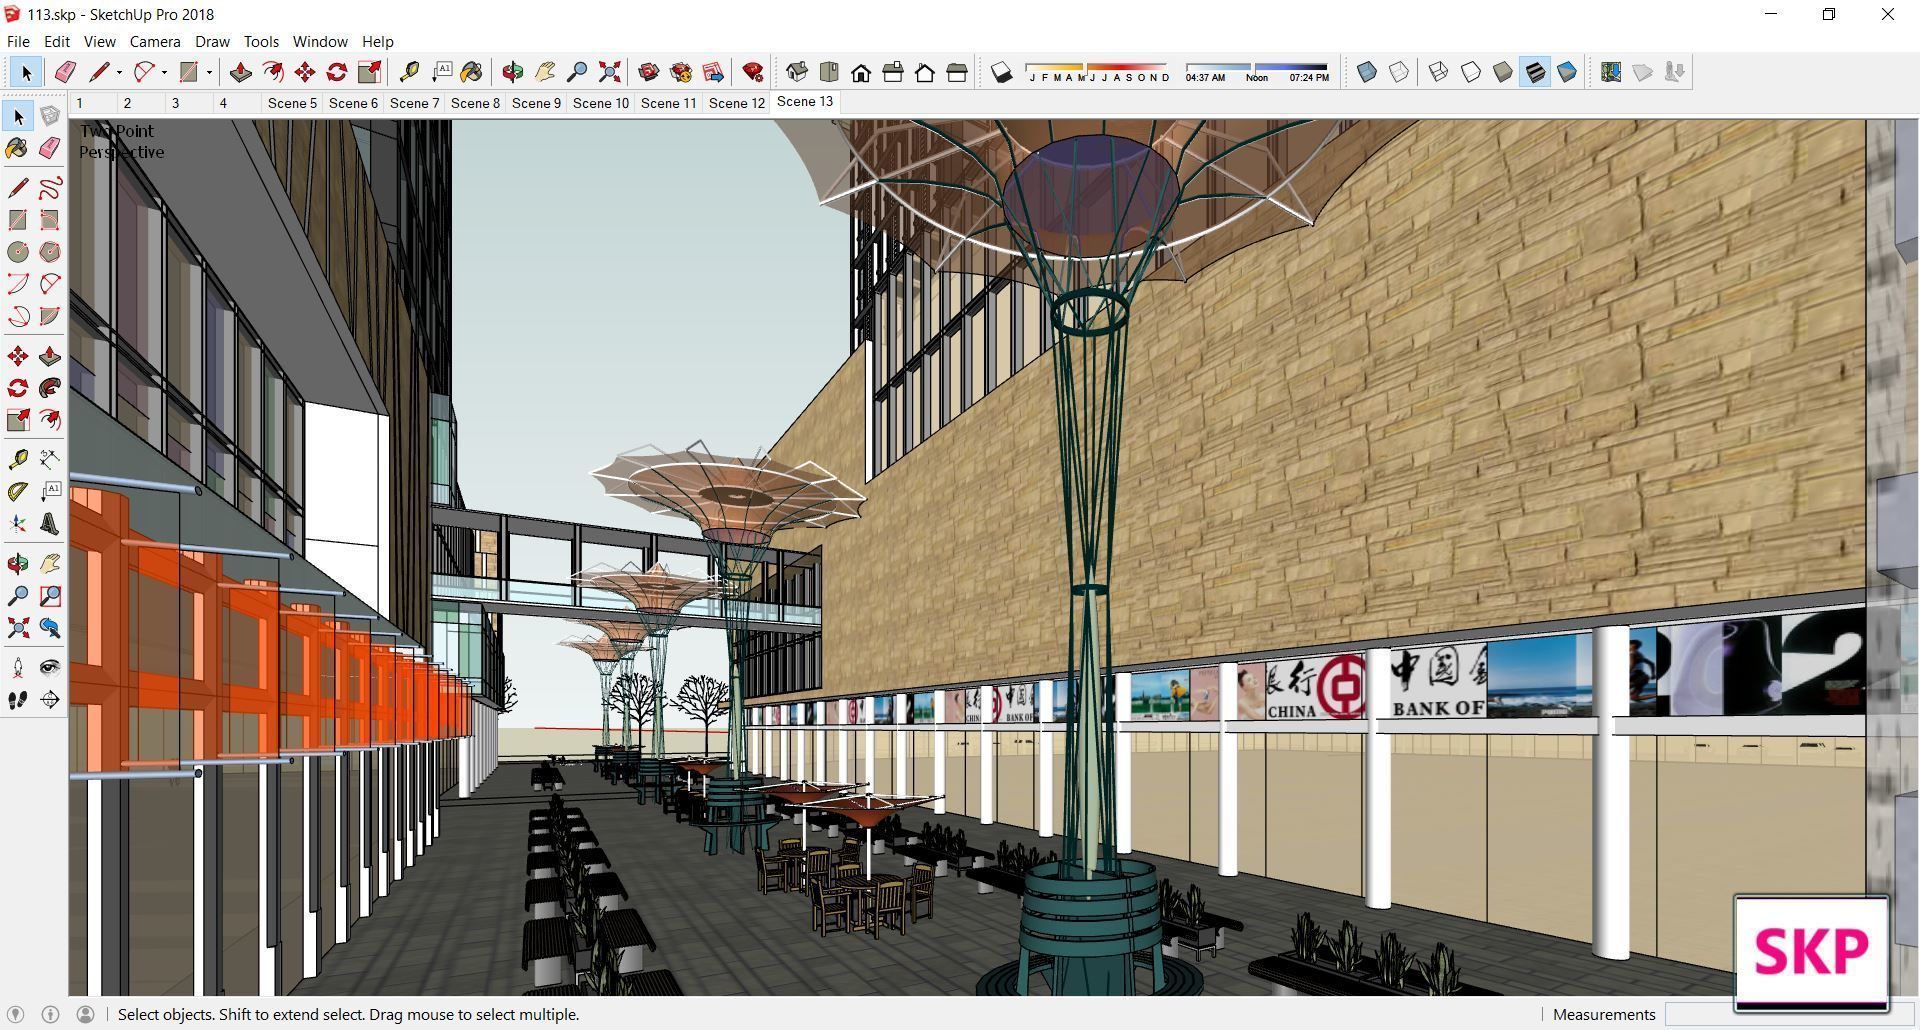This screenshot has width=1920, height=1030.
Task: Click the model credits status bar icon
Action: pyautogui.click(x=50, y=1014)
